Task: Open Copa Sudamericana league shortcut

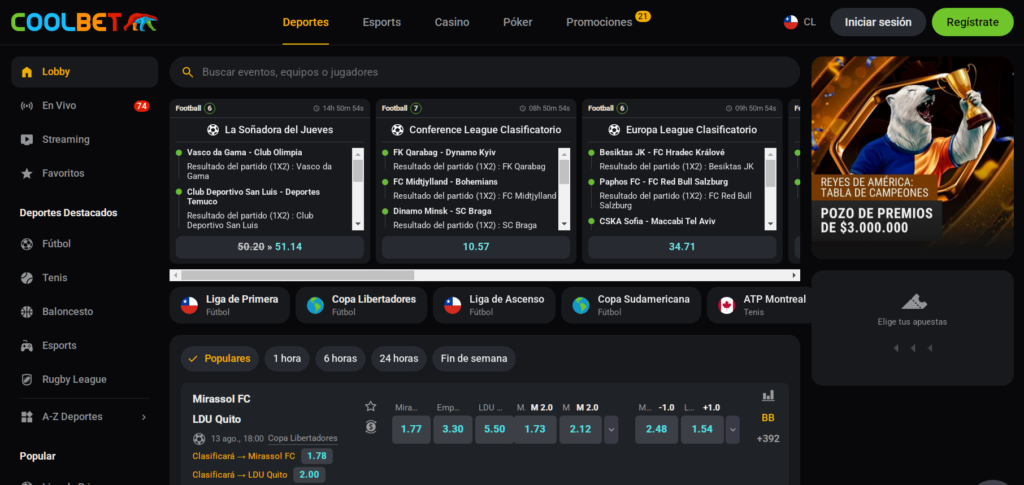Action: tap(631, 305)
